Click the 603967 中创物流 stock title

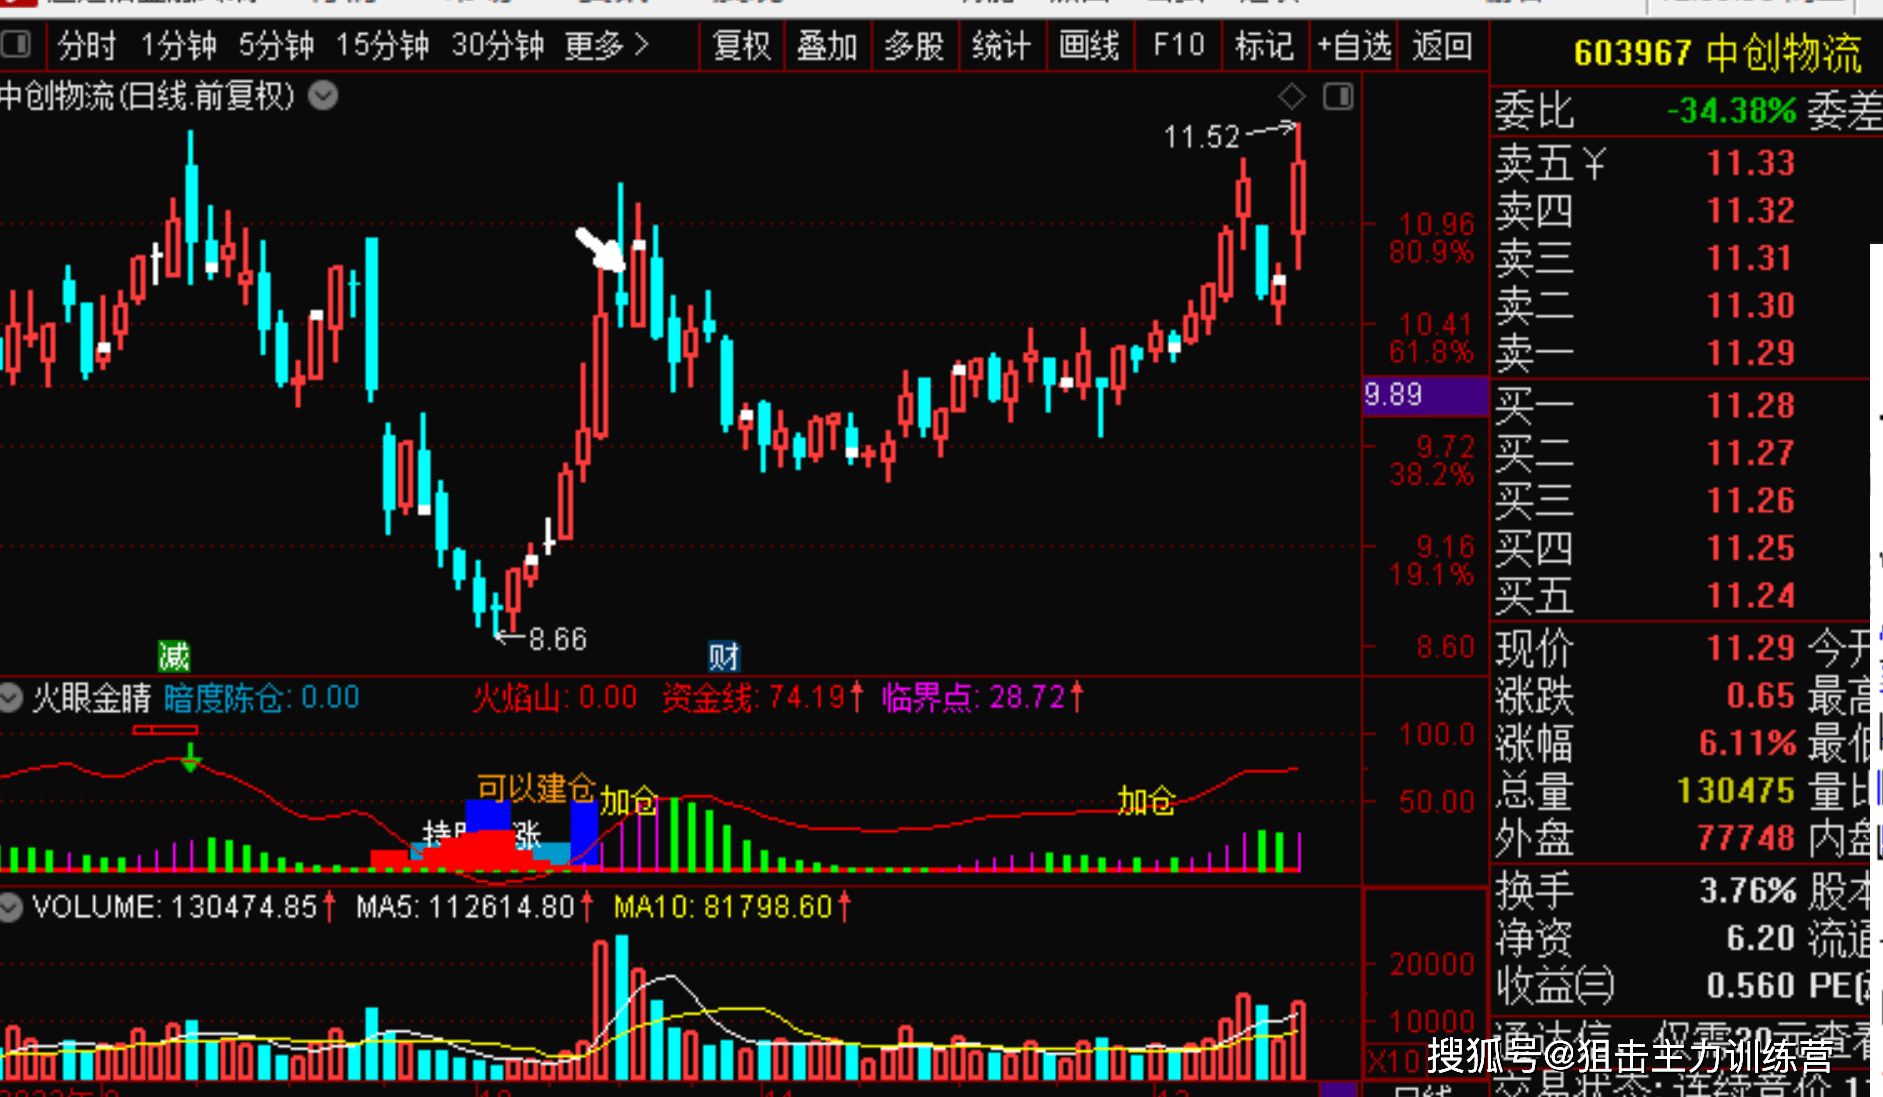(x=1717, y=53)
